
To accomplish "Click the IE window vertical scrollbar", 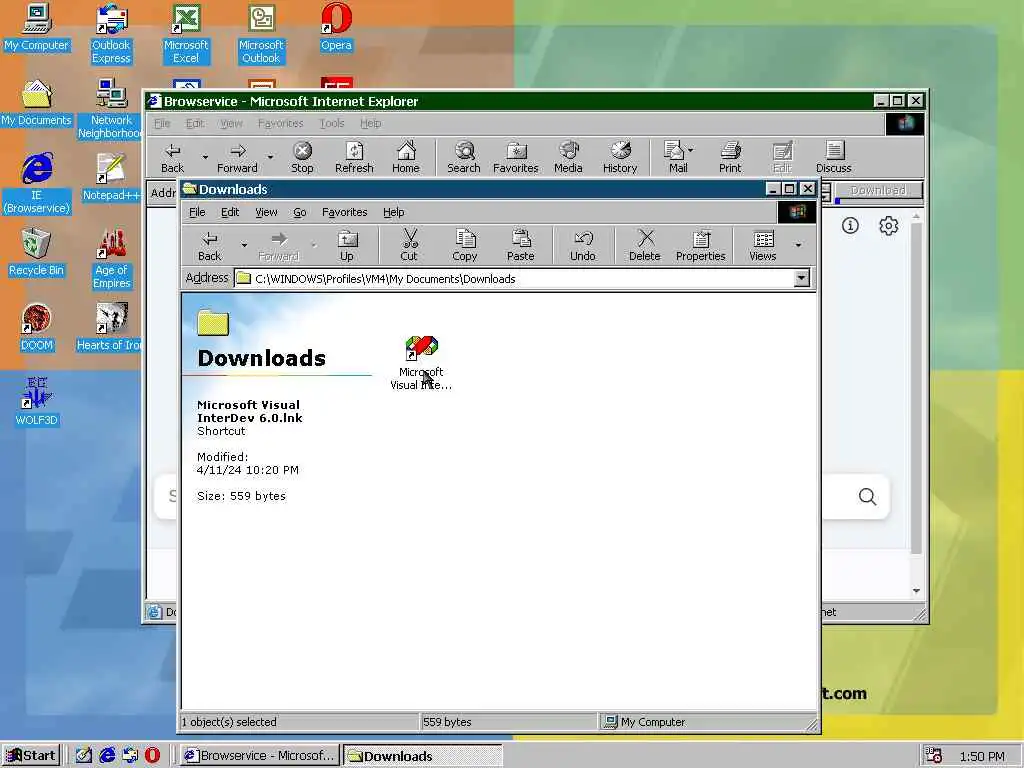I will tap(916, 389).
